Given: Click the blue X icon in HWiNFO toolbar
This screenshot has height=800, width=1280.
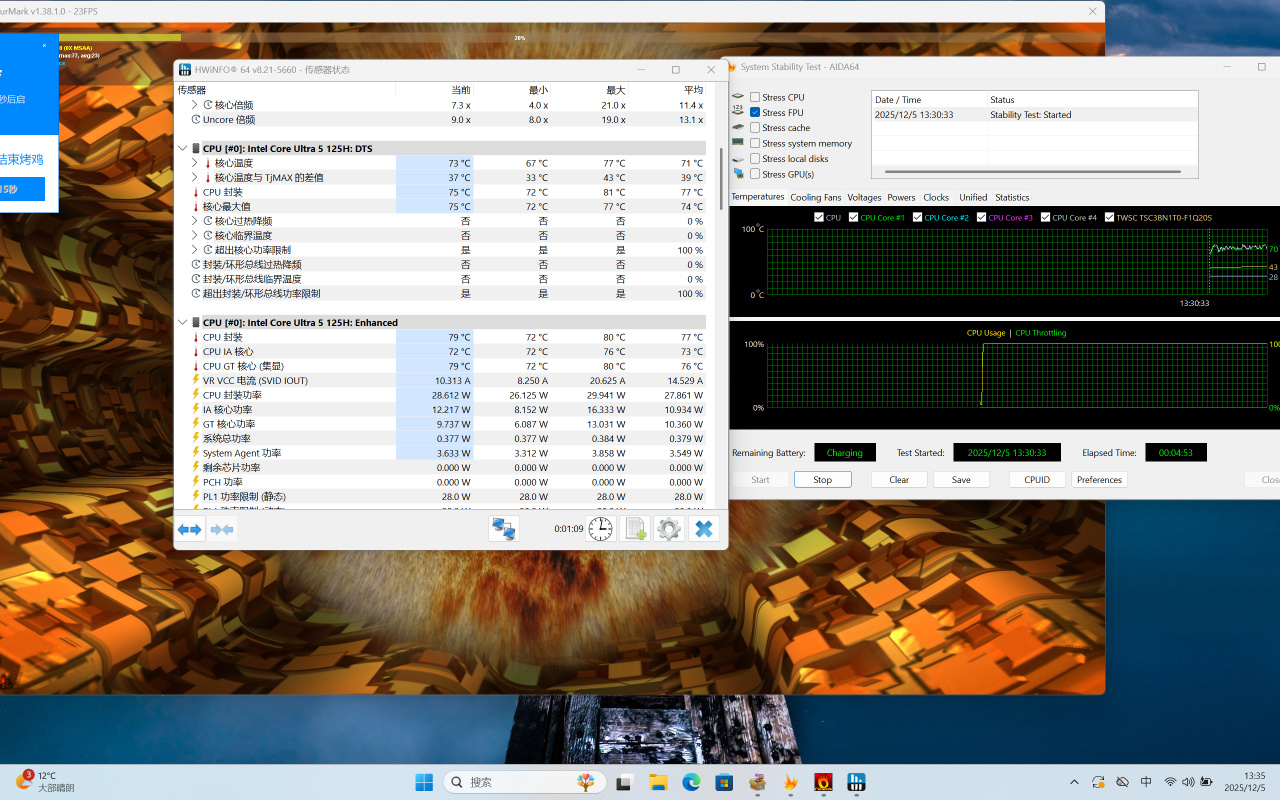Looking at the screenshot, I should 704,529.
